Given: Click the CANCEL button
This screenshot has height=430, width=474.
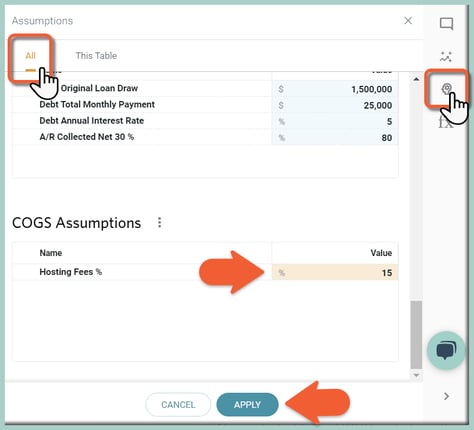Looking at the screenshot, I should 178,405.
